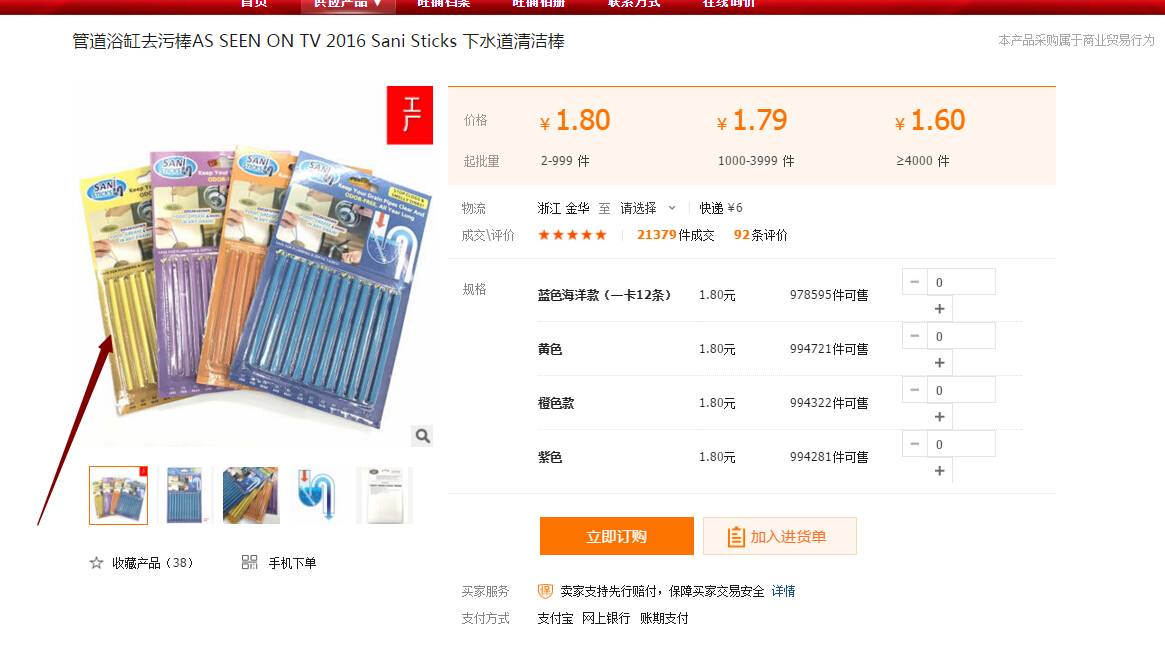The height and width of the screenshot is (661, 1165).
Task: Click the 紫色 quantity input field
Action: click(x=961, y=444)
